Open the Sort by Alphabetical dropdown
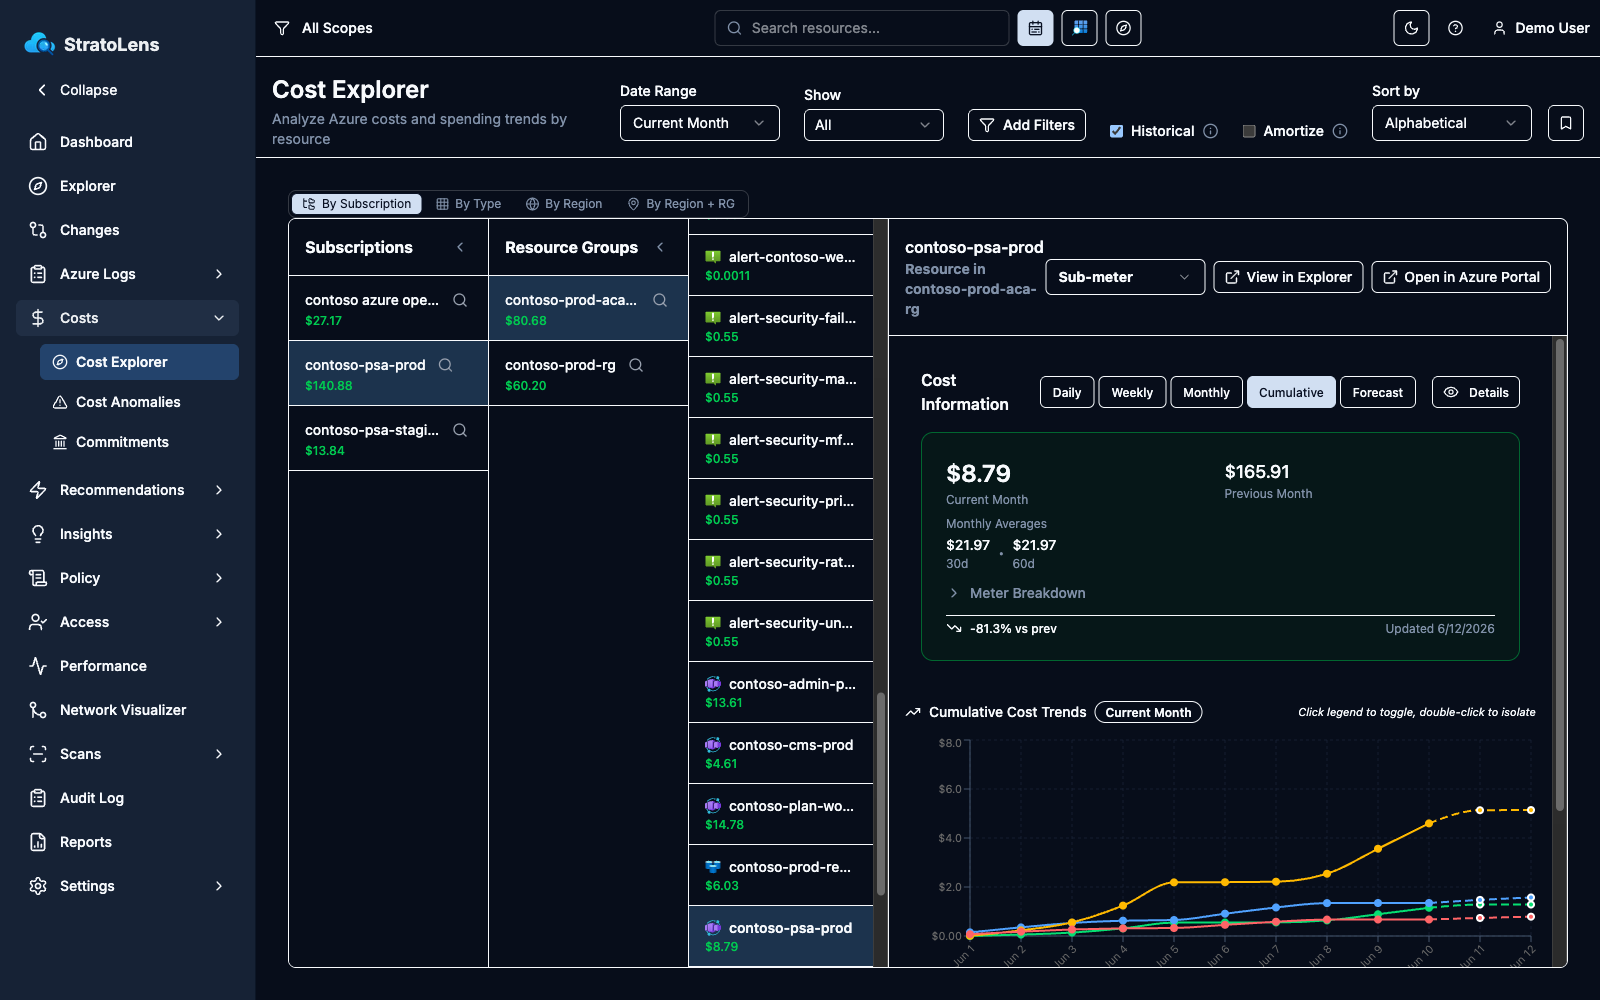Image resolution: width=1600 pixels, height=1000 pixels. click(x=1452, y=123)
